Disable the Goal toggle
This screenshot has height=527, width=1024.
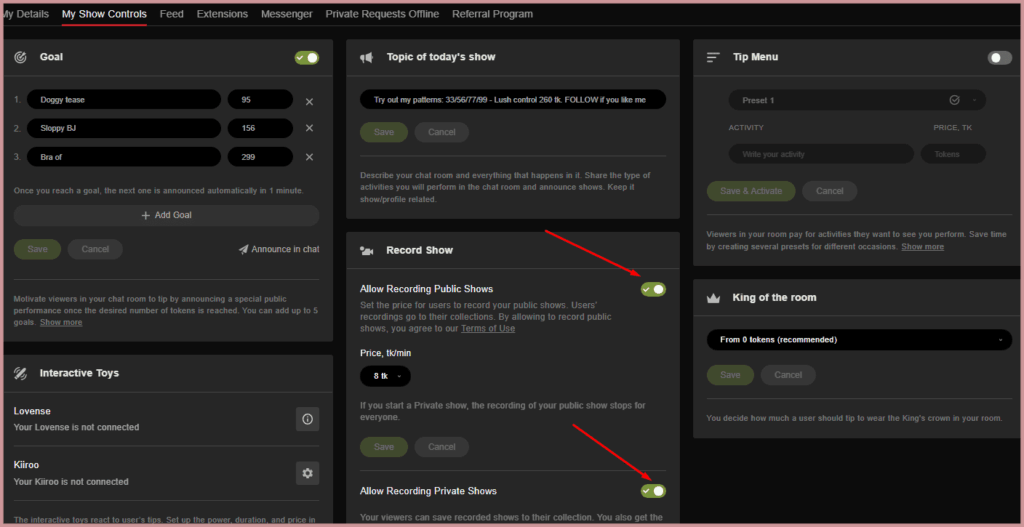307,58
